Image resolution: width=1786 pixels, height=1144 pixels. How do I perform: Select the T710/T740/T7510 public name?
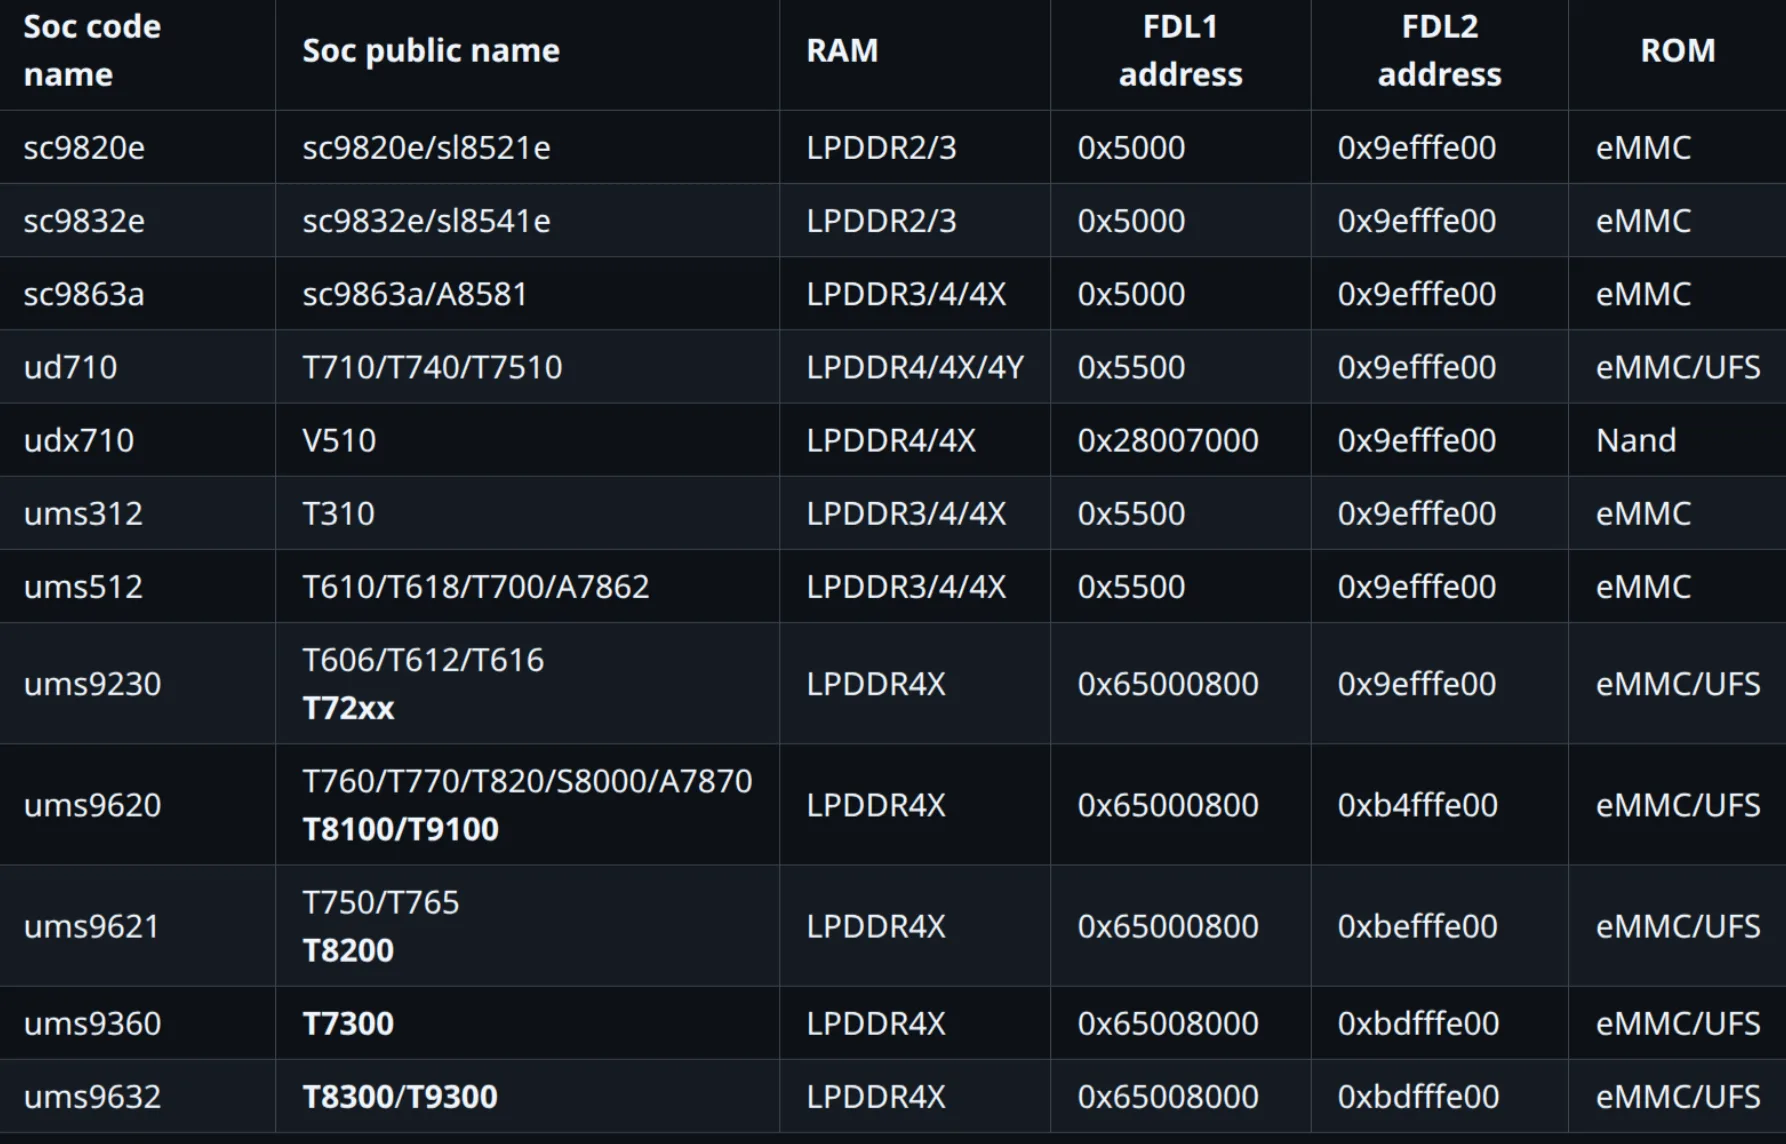tap(432, 367)
